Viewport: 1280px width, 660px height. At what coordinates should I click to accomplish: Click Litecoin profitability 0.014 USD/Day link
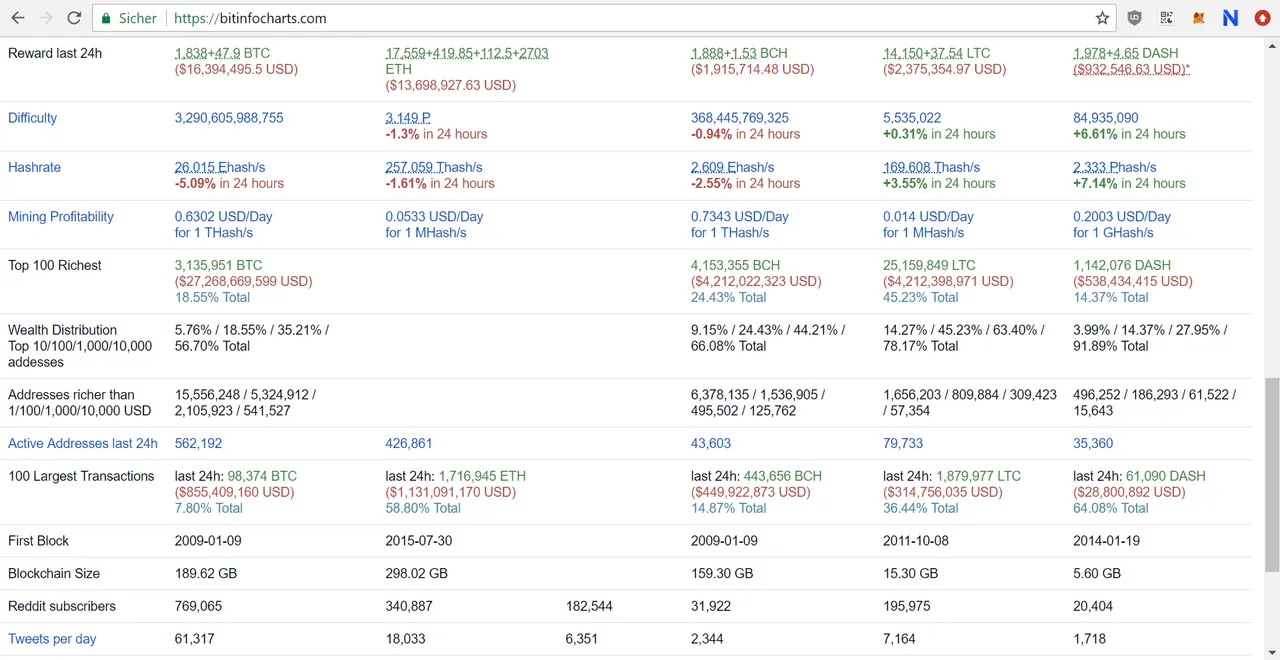[928, 216]
